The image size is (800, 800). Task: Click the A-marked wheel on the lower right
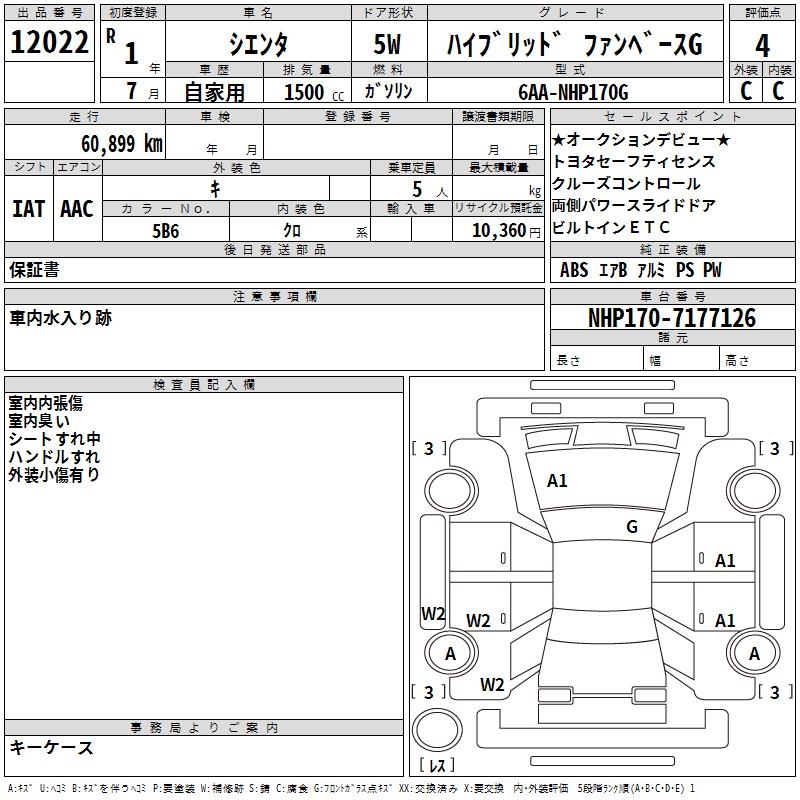(755, 653)
